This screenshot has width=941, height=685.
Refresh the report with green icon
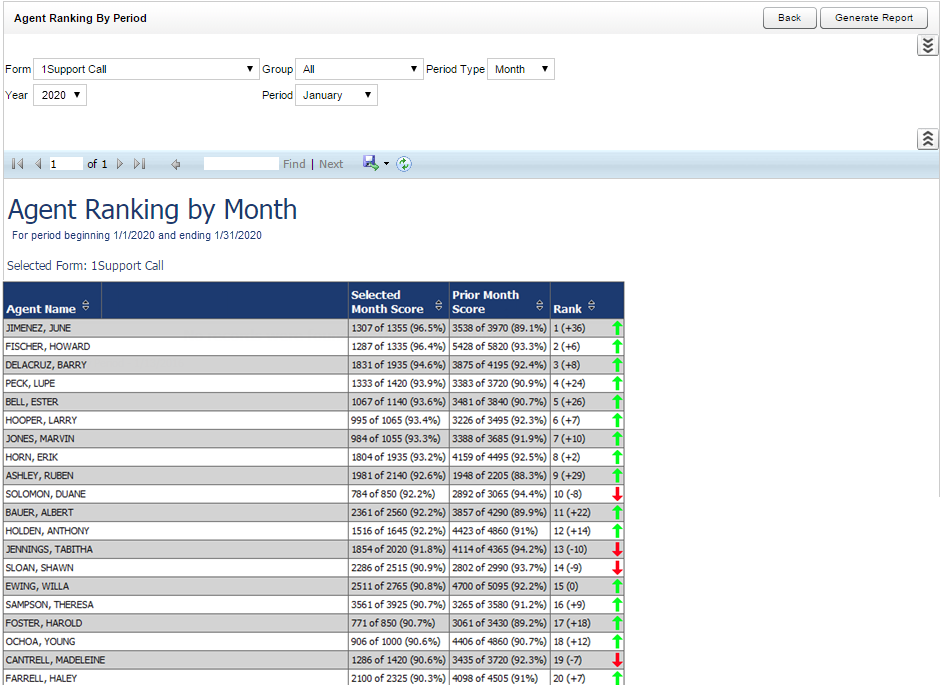point(404,164)
